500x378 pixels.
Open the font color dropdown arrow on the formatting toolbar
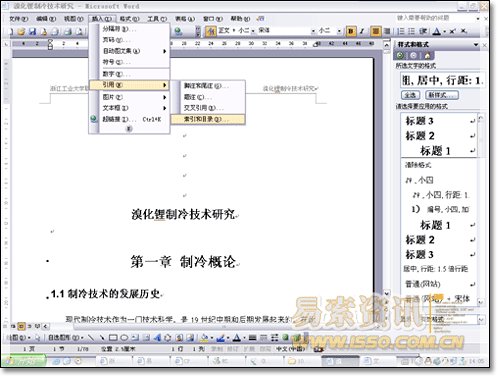(x=444, y=32)
